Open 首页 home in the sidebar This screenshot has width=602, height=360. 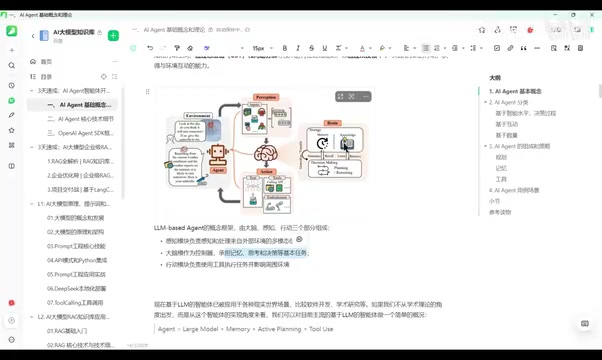click(x=46, y=61)
